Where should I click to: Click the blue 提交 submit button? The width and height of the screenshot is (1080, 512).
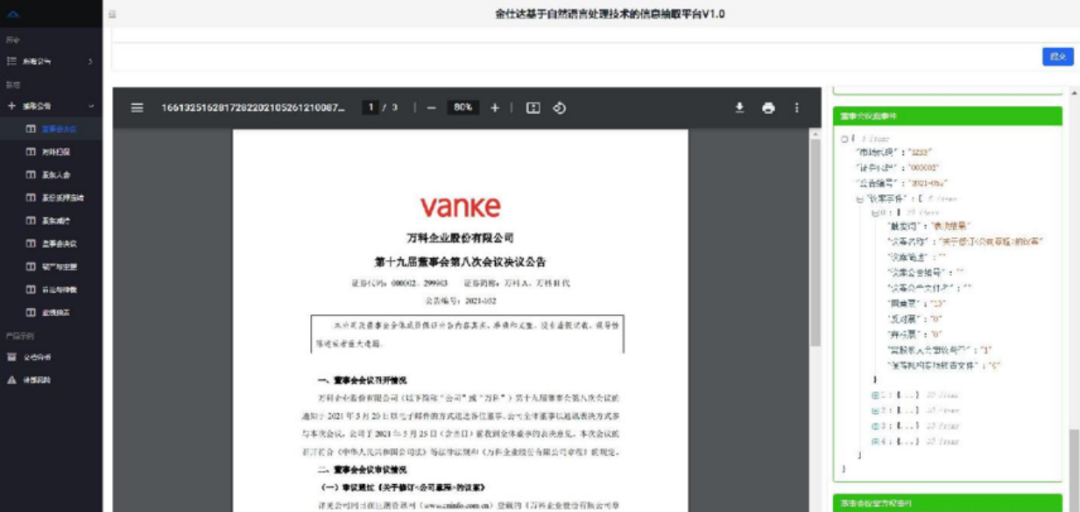(1057, 57)
